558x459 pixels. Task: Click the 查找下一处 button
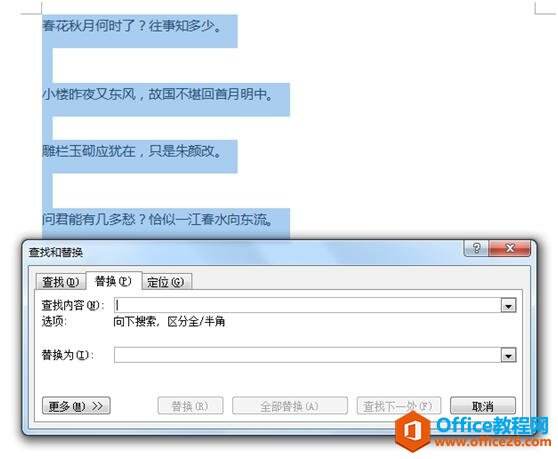point(399,406)
